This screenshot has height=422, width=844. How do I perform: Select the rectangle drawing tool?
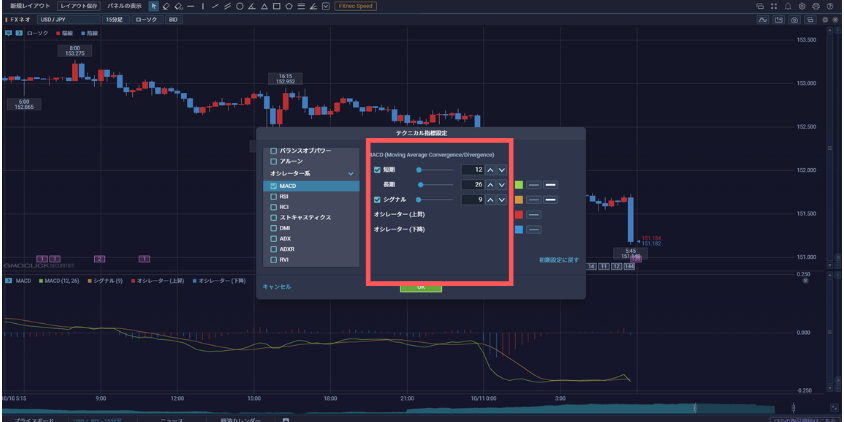(276, 6)
